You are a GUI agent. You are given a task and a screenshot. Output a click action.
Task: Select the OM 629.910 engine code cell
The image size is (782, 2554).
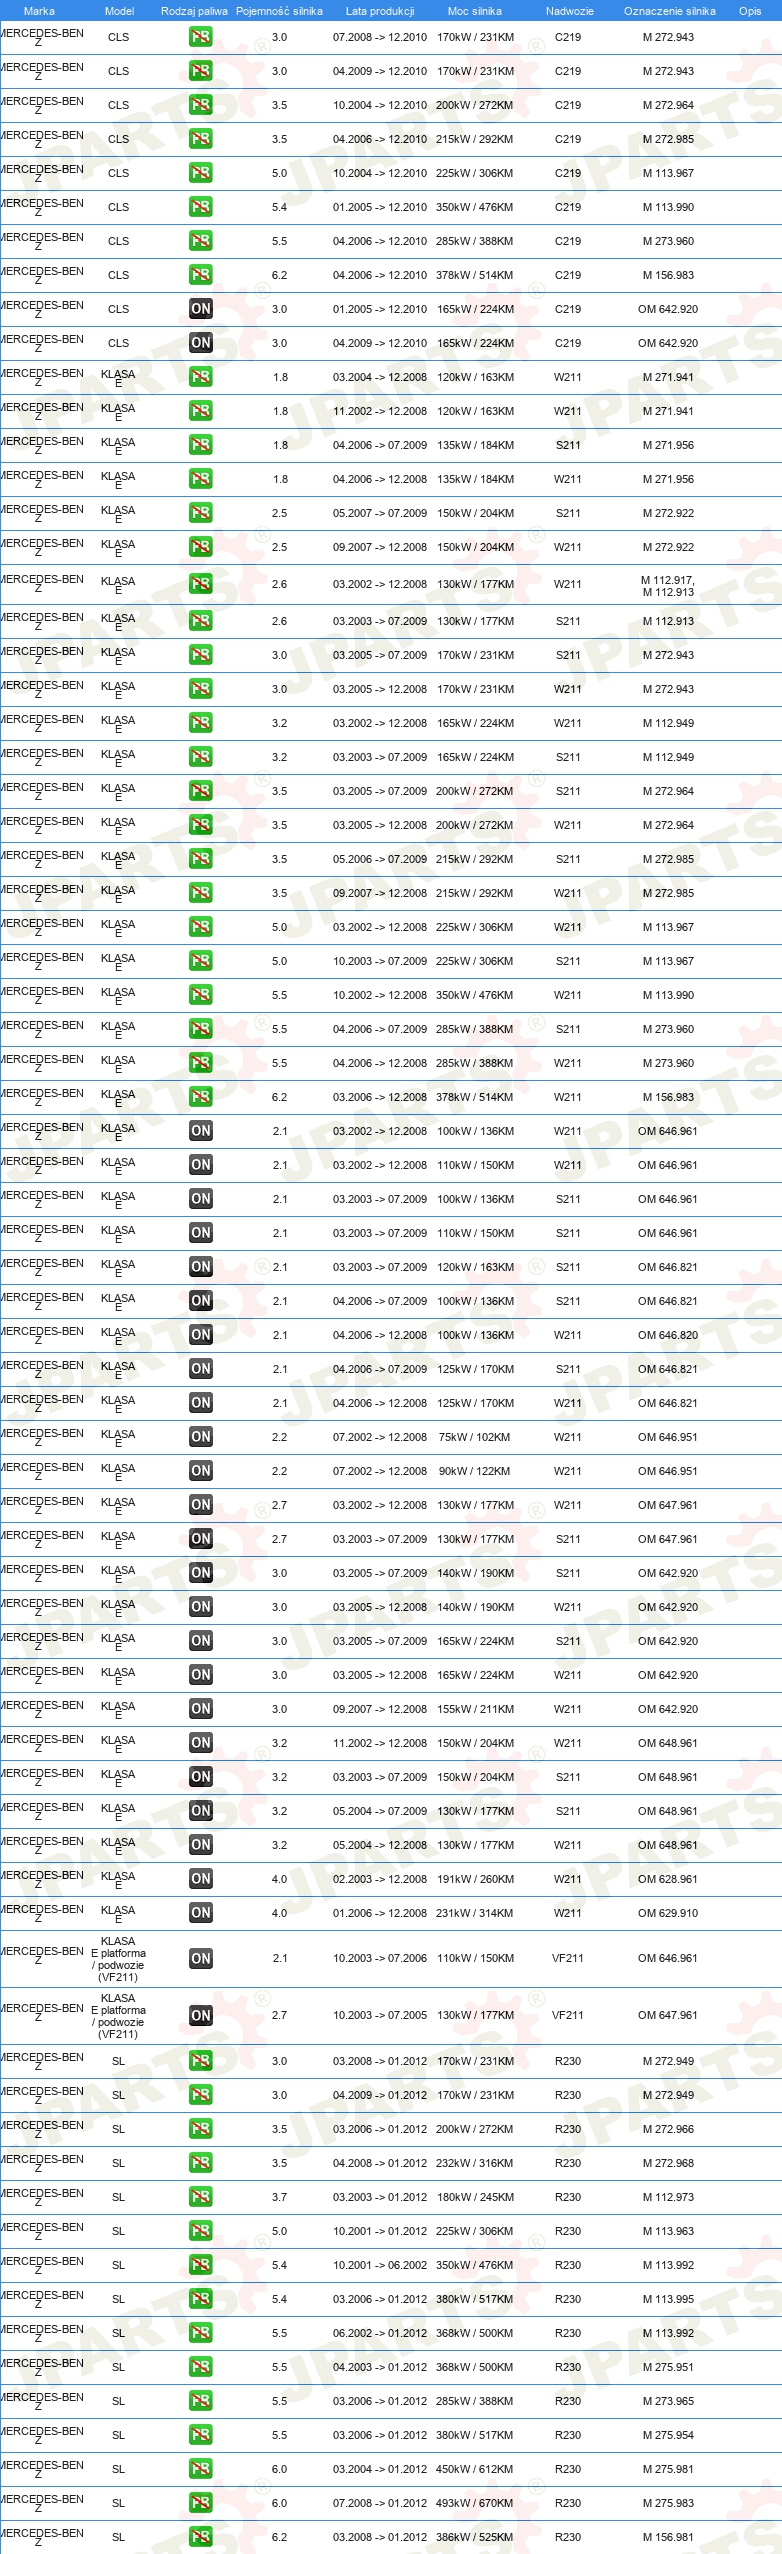668,1913
